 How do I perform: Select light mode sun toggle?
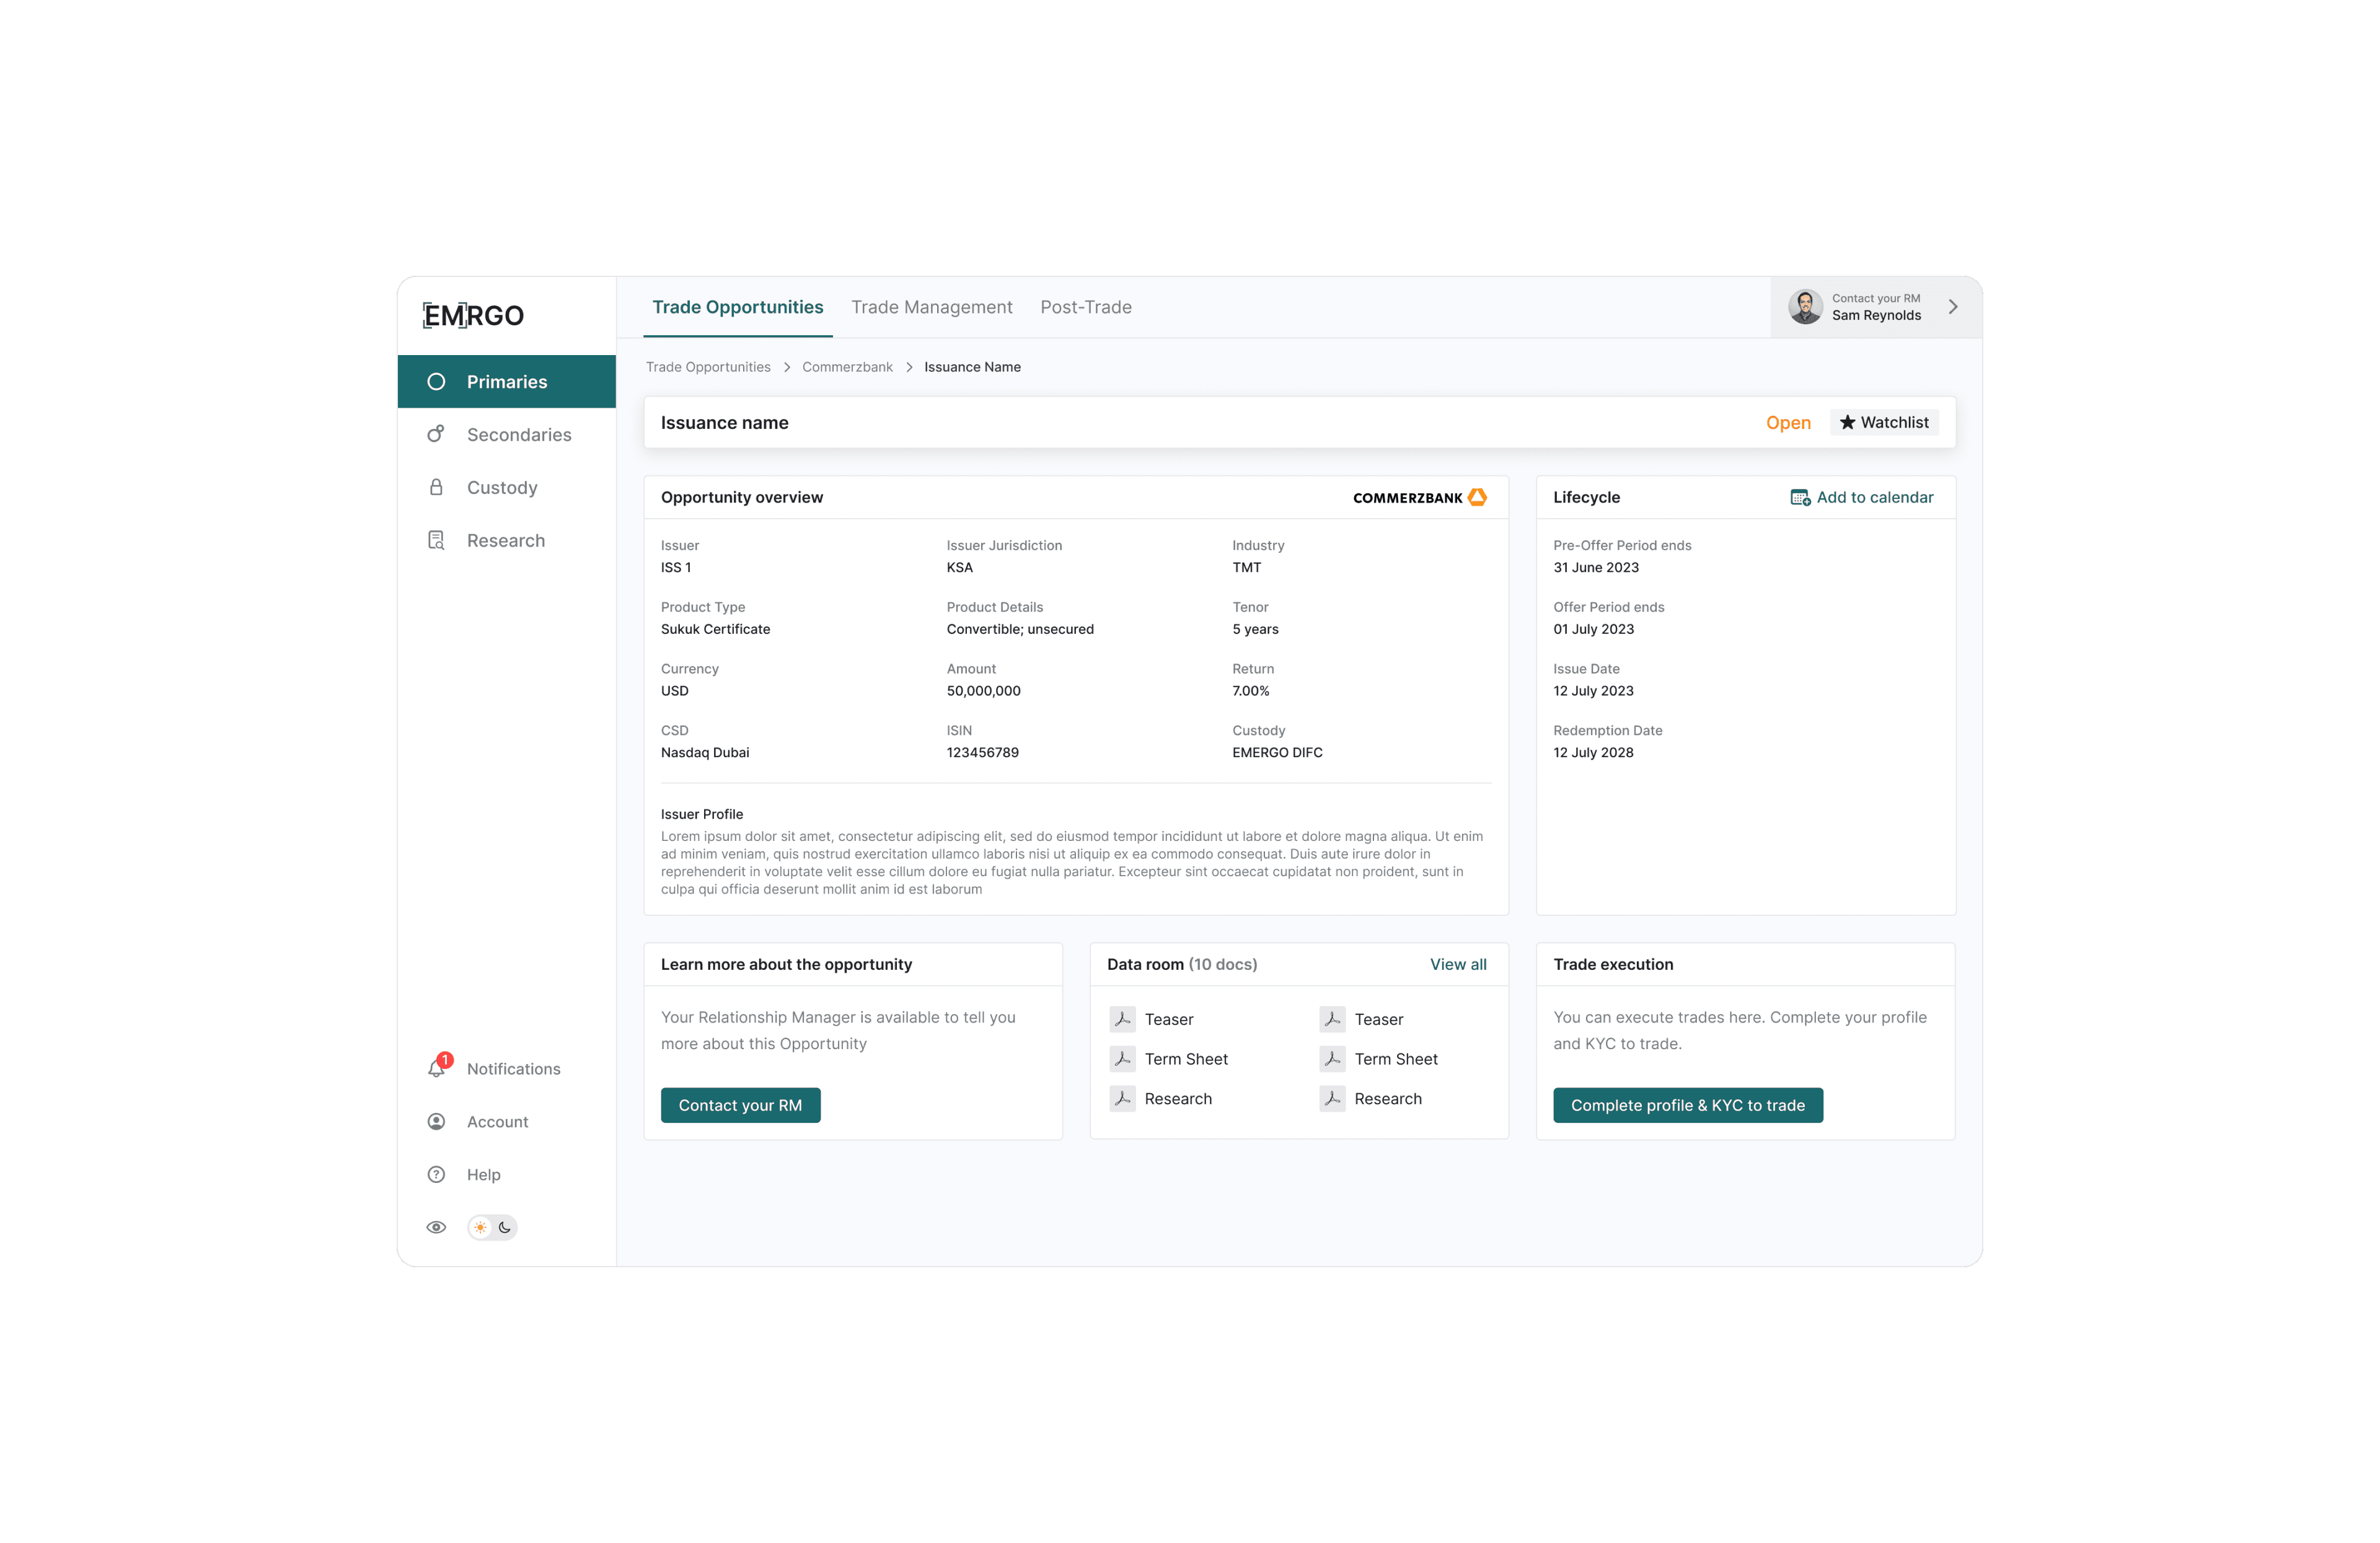tap(481, 1227)
